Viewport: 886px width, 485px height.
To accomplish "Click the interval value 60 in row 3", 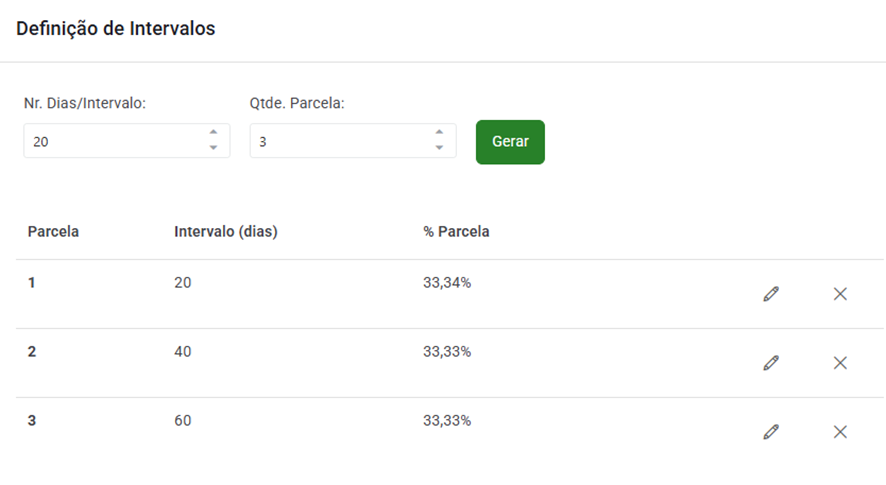I will (x=183, y=421).
